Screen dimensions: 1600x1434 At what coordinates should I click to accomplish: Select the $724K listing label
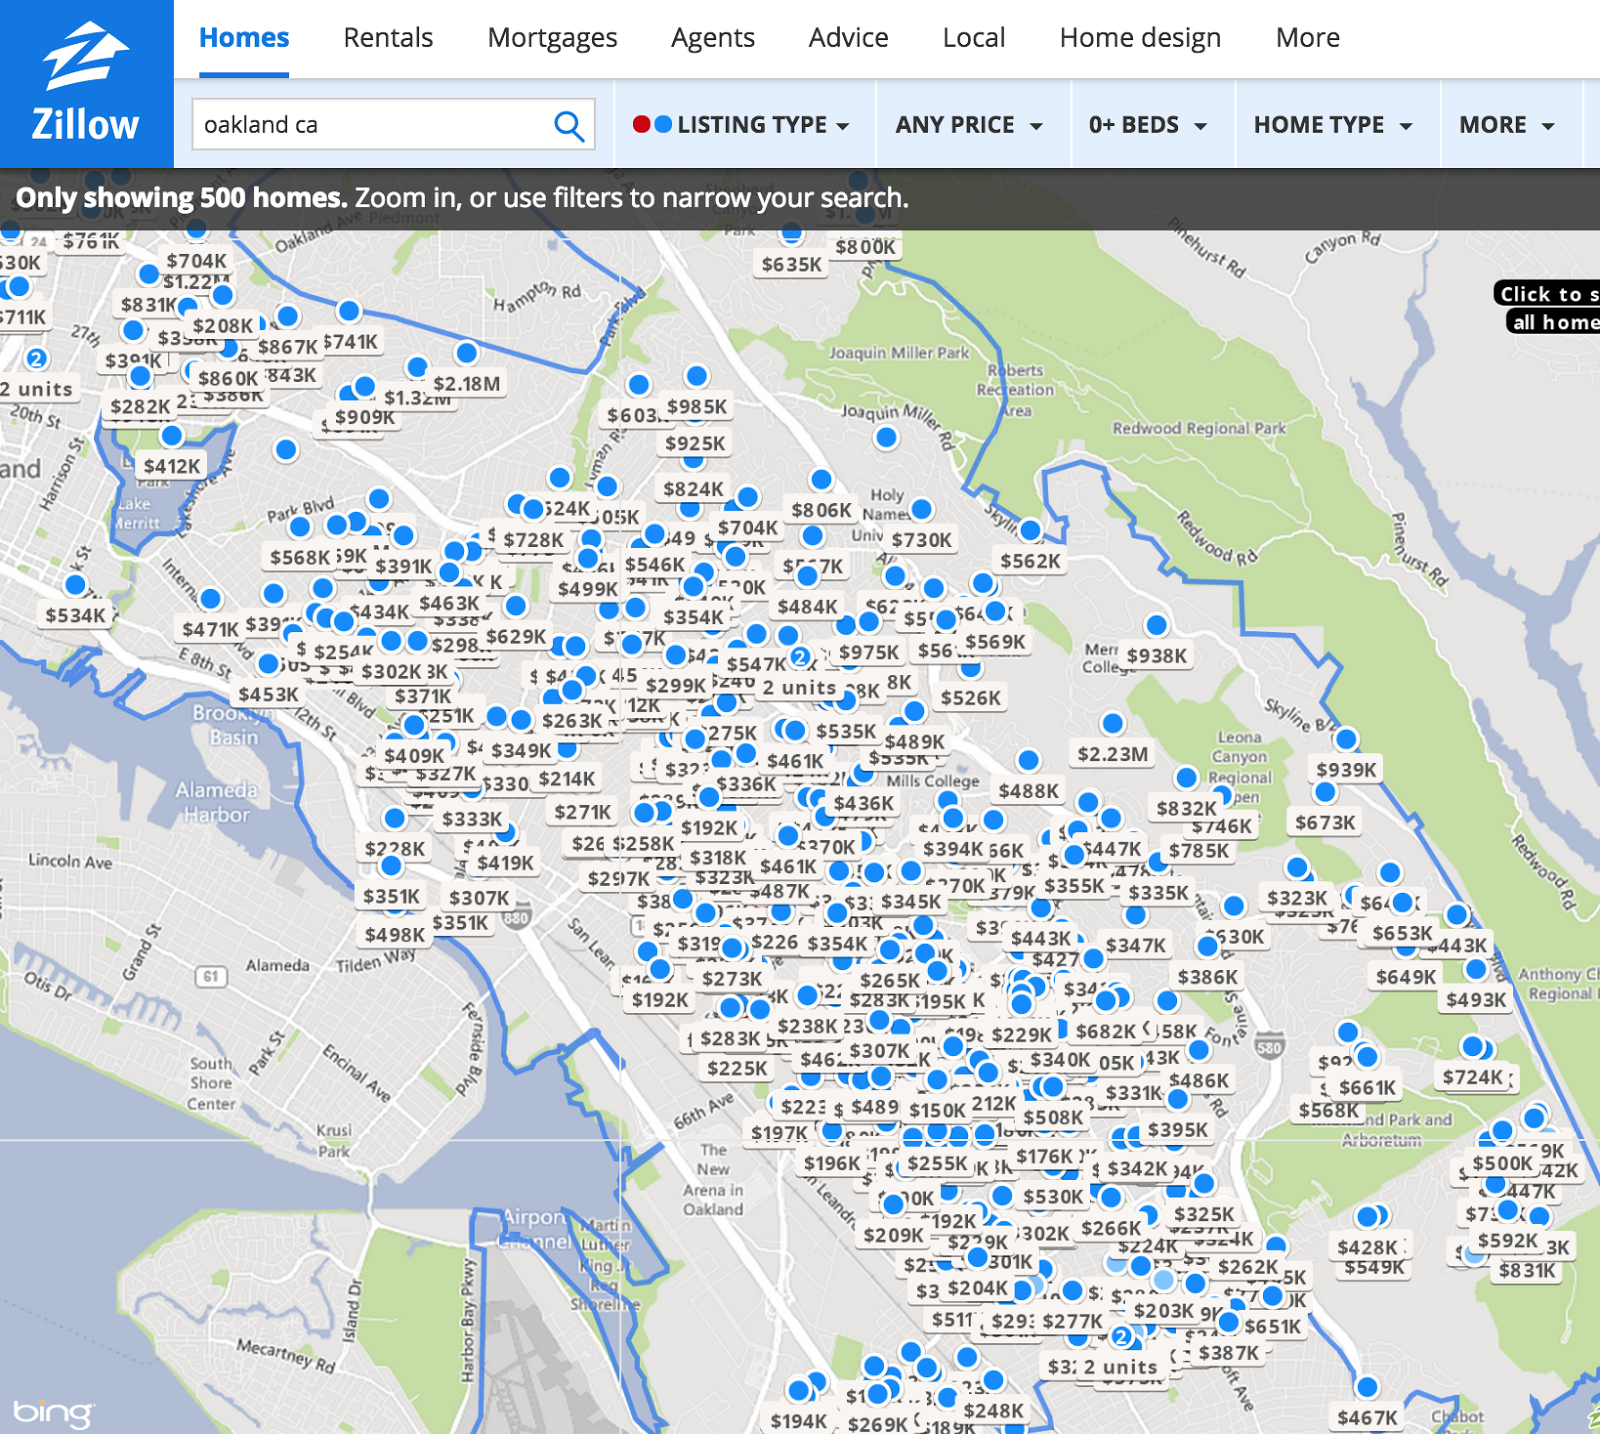tap(1472, 1077)
